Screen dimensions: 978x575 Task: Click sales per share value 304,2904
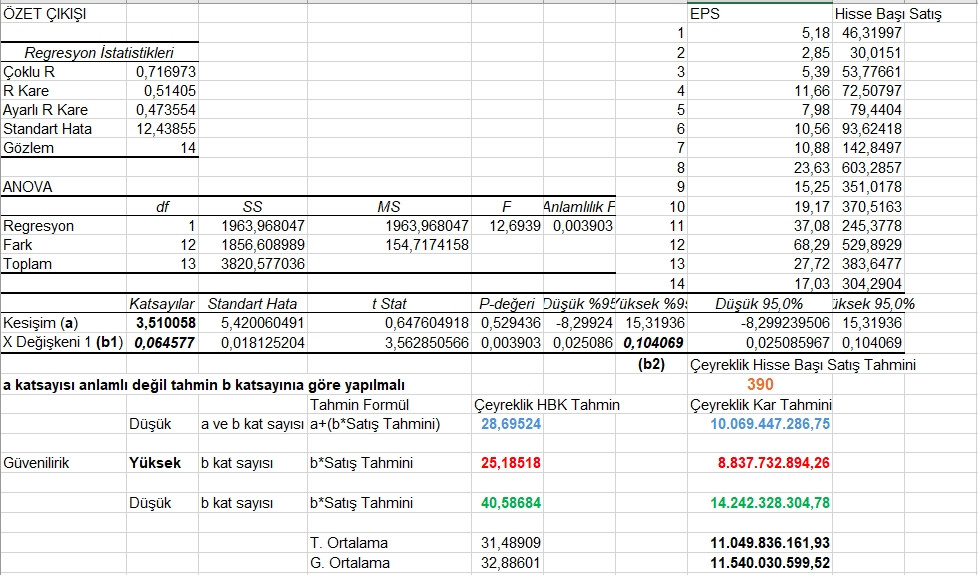[x=871, y=284]
